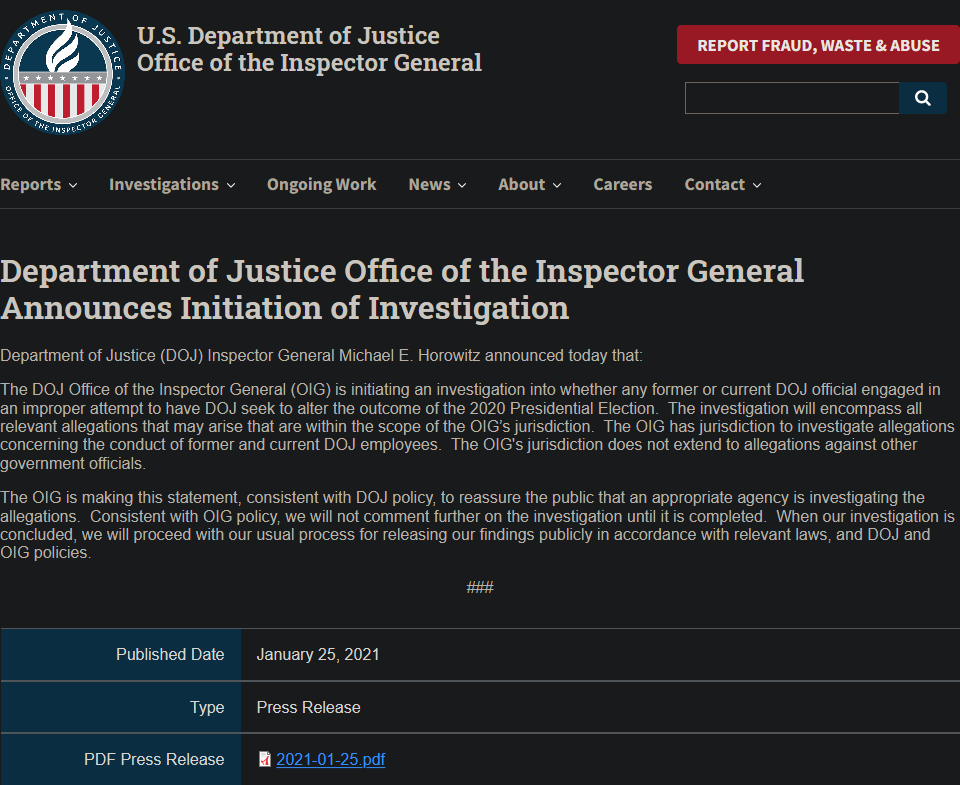Open the 2021-01-25.pdf press release link
This screenshot has width=960, height=785.
[331, 759]
